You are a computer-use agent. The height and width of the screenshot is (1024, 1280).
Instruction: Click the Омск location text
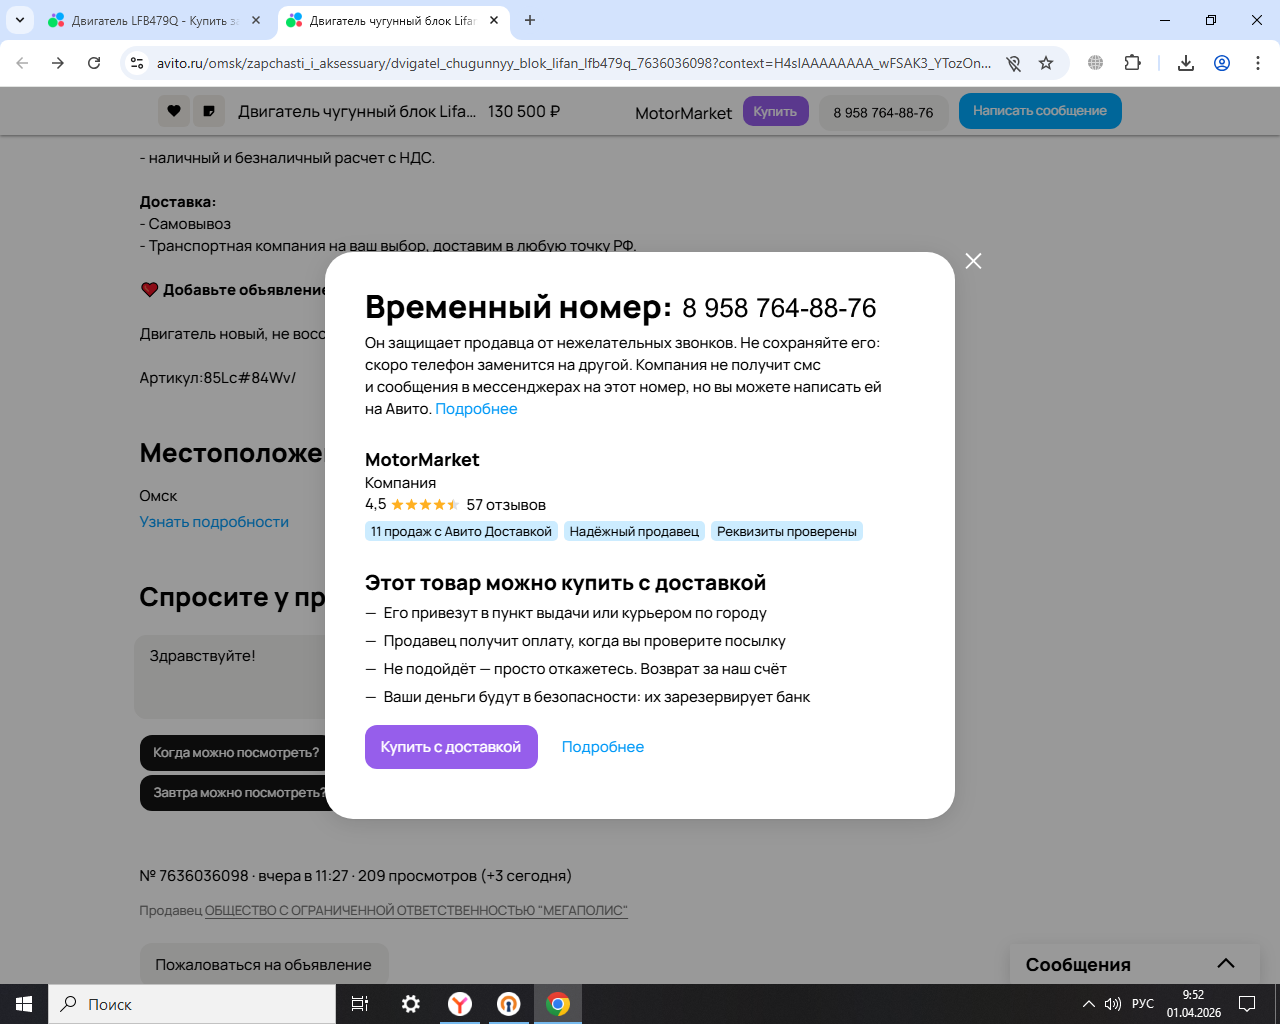click(x=158, y=496)
